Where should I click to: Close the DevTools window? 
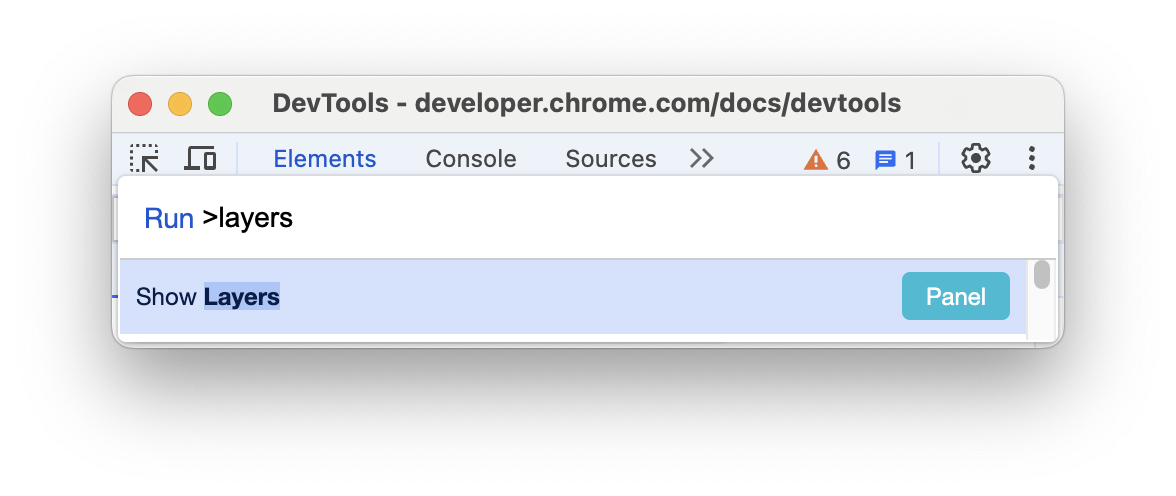click(x=140, y=104)
